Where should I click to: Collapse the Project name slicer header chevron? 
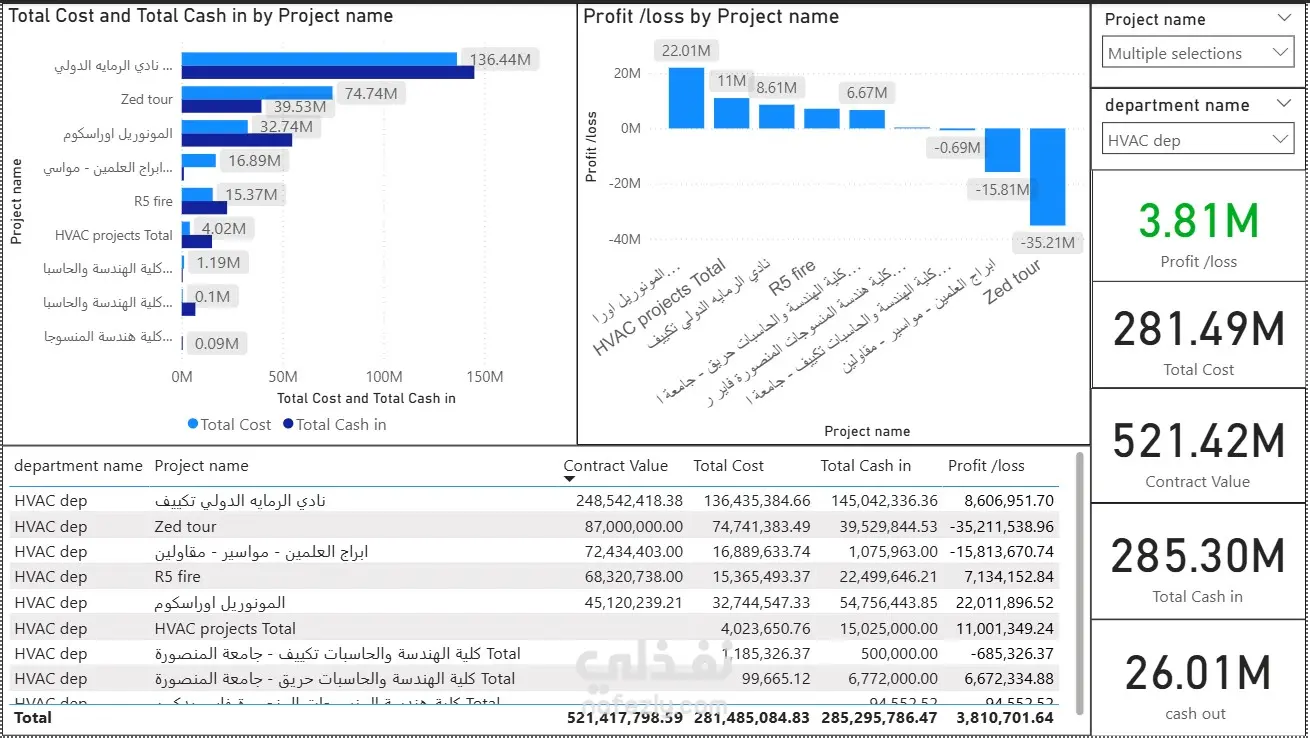pos(1284,18)
